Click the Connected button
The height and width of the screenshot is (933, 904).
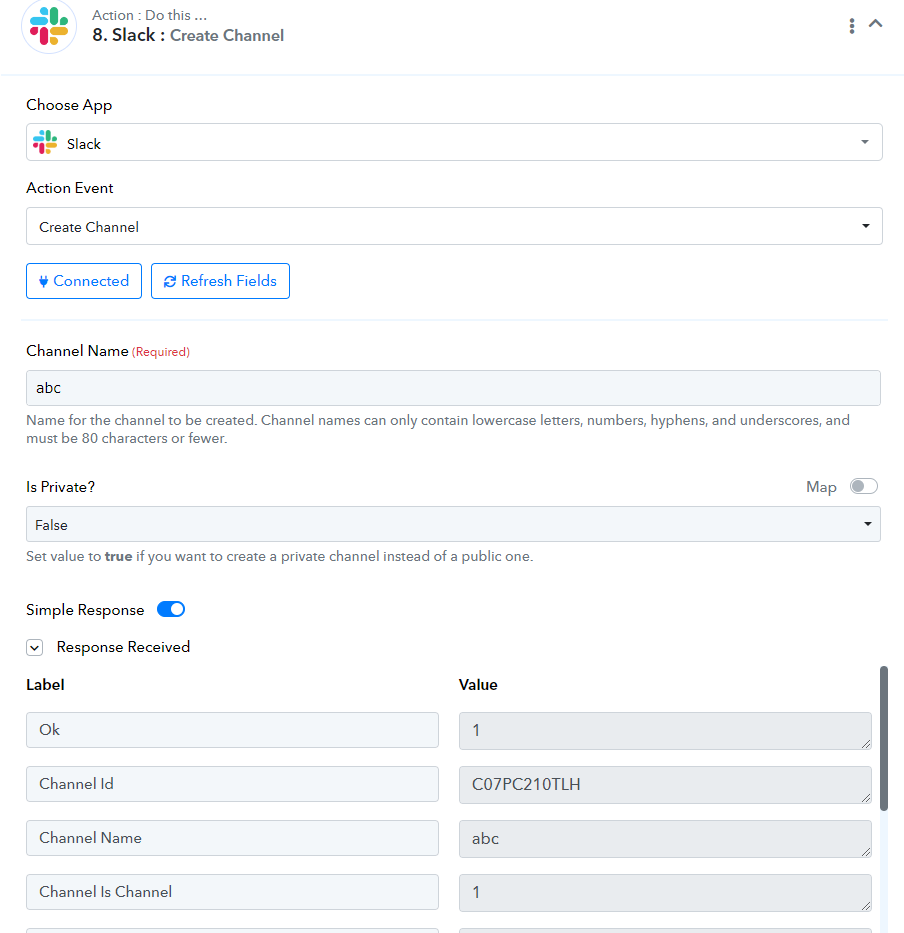(84, 281)
